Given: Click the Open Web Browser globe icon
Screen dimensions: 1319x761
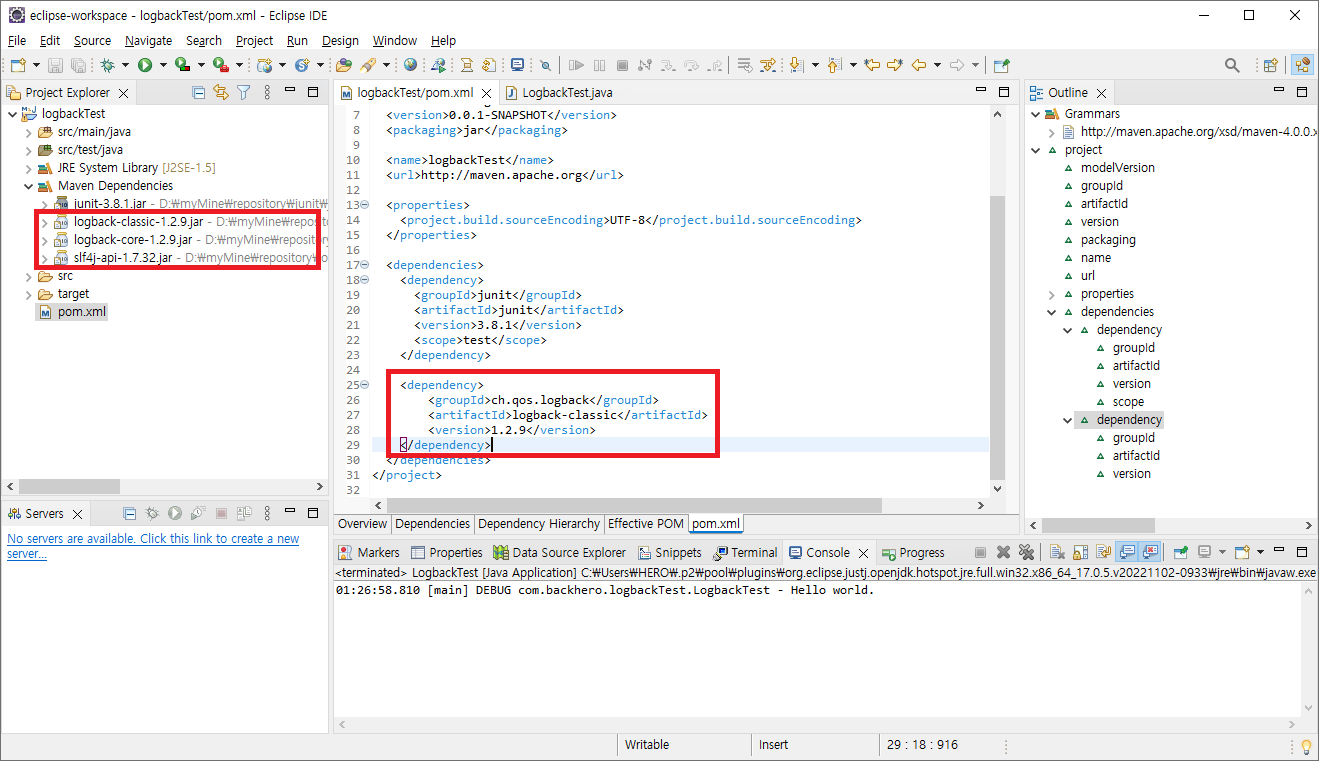Looking at the screenshot, I should [410, 65].
